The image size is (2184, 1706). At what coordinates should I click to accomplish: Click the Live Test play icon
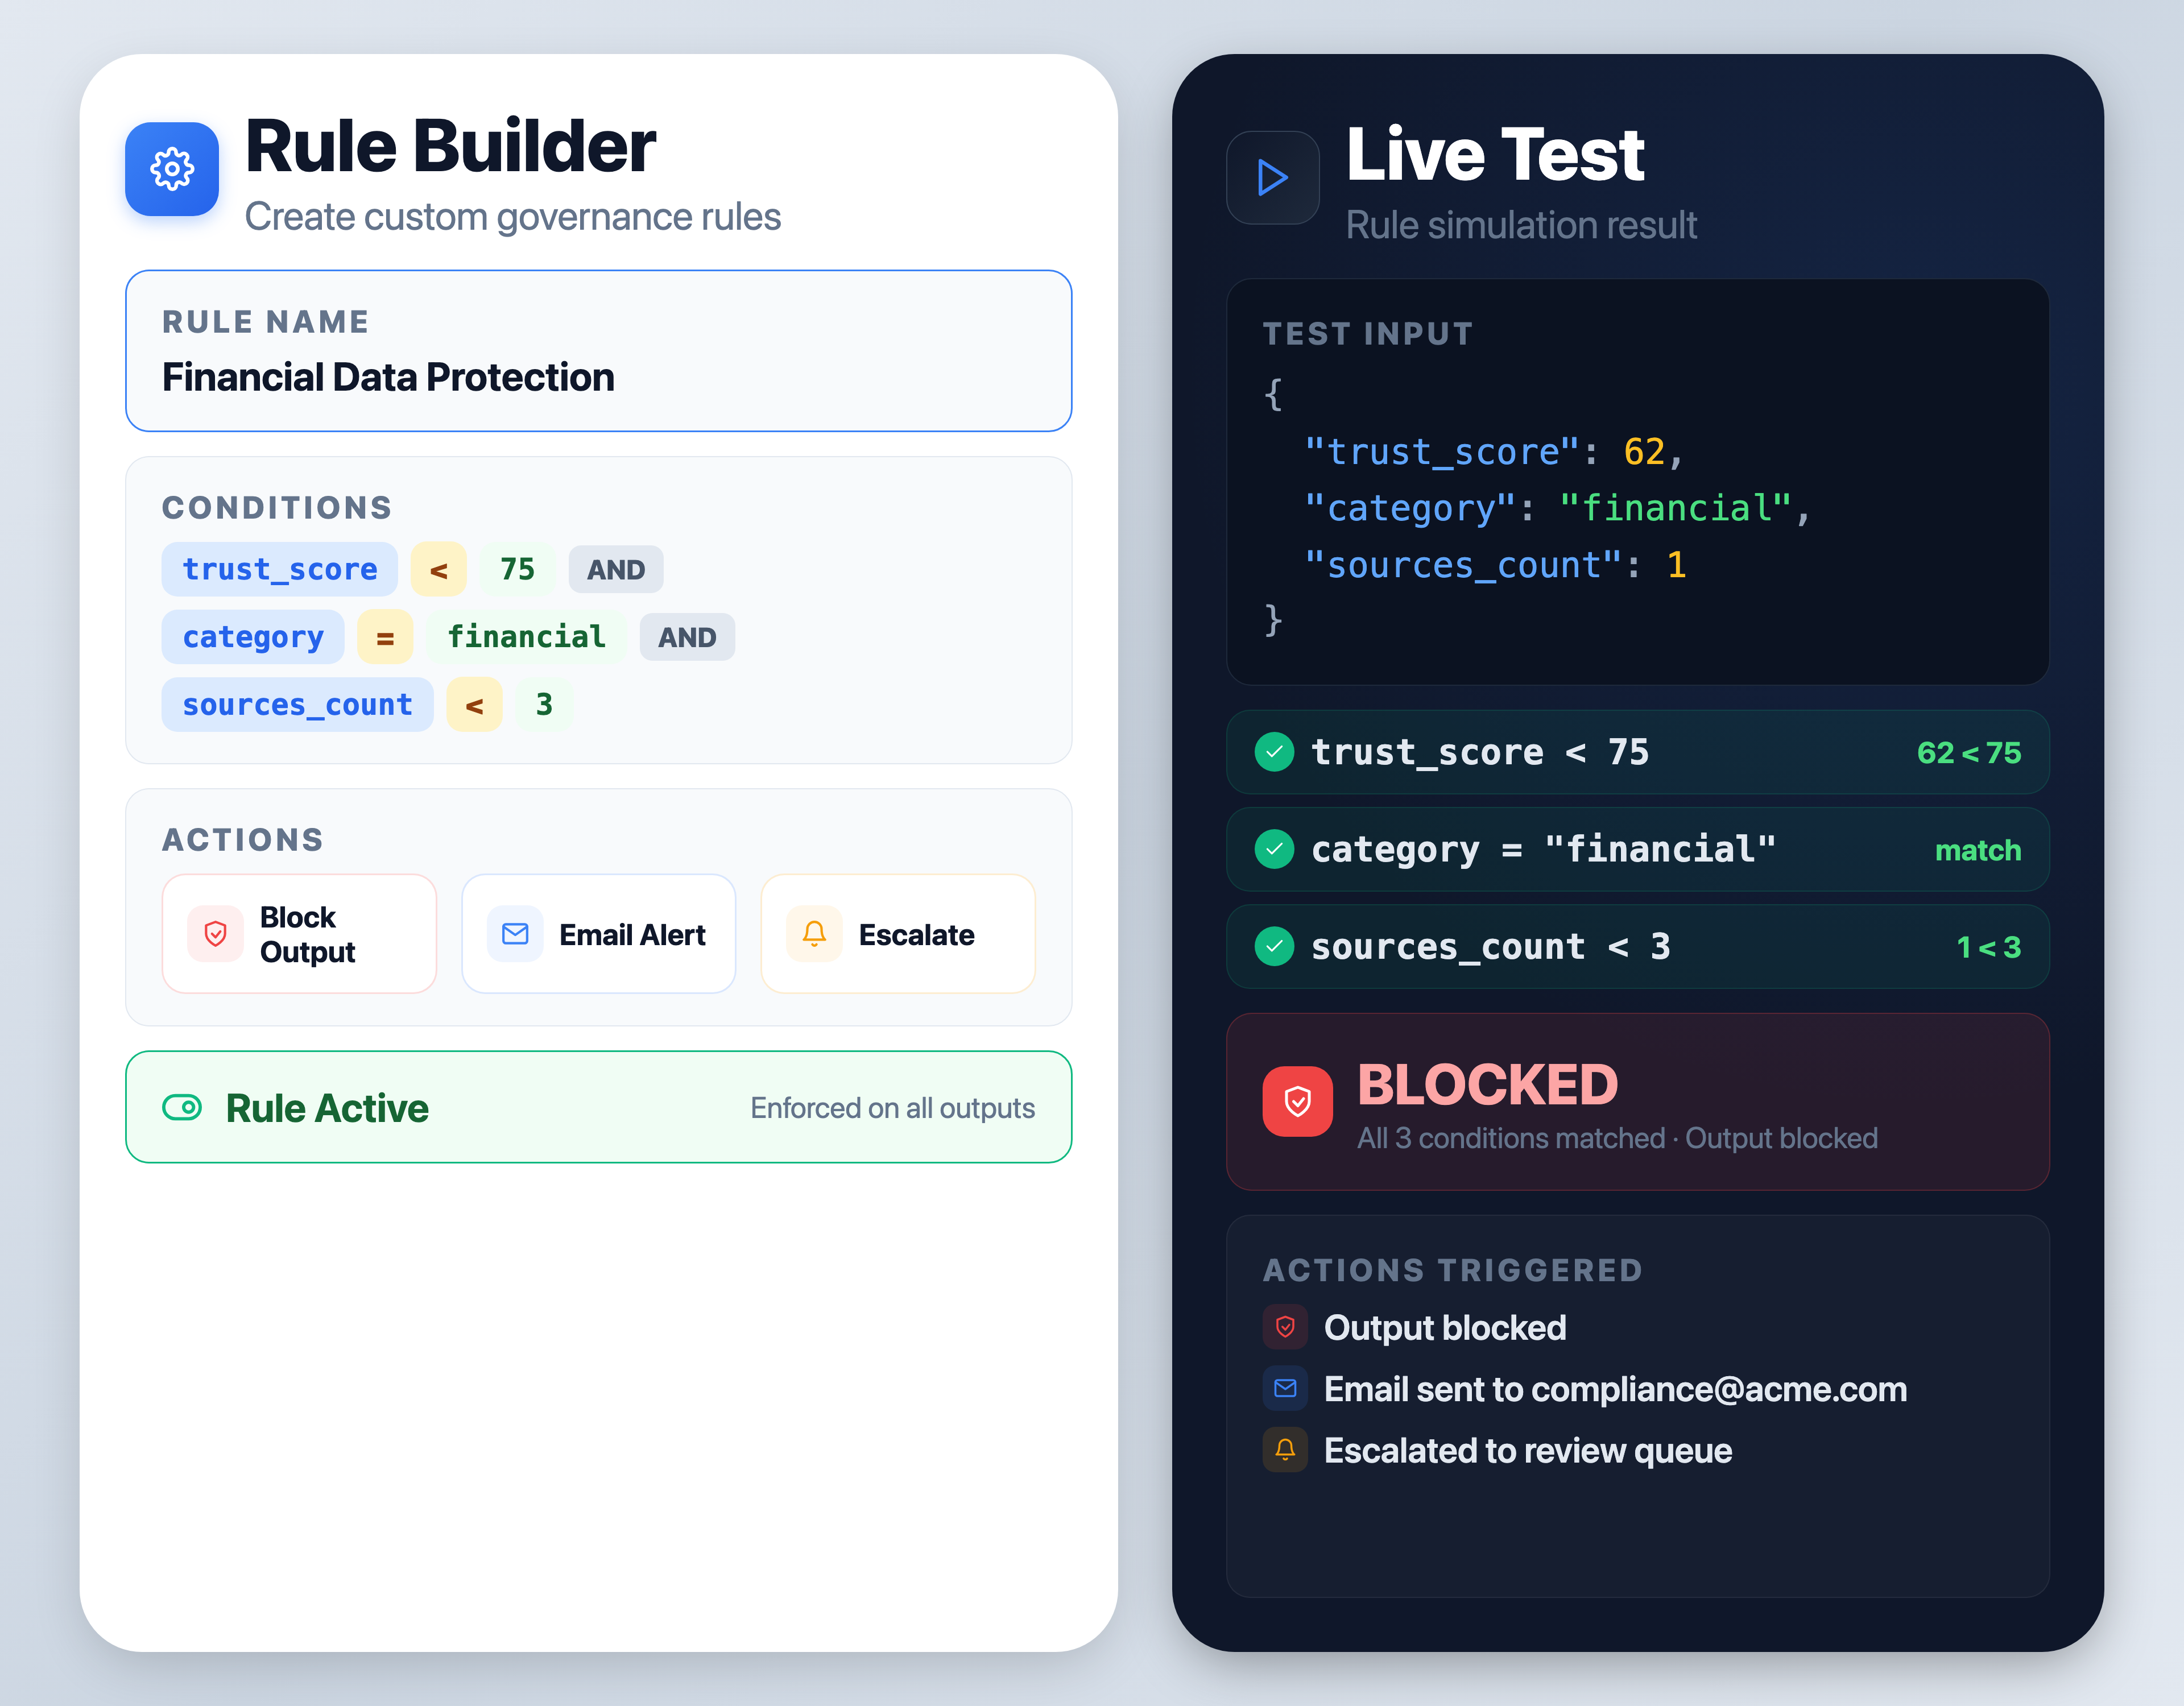coord(1272,178)
